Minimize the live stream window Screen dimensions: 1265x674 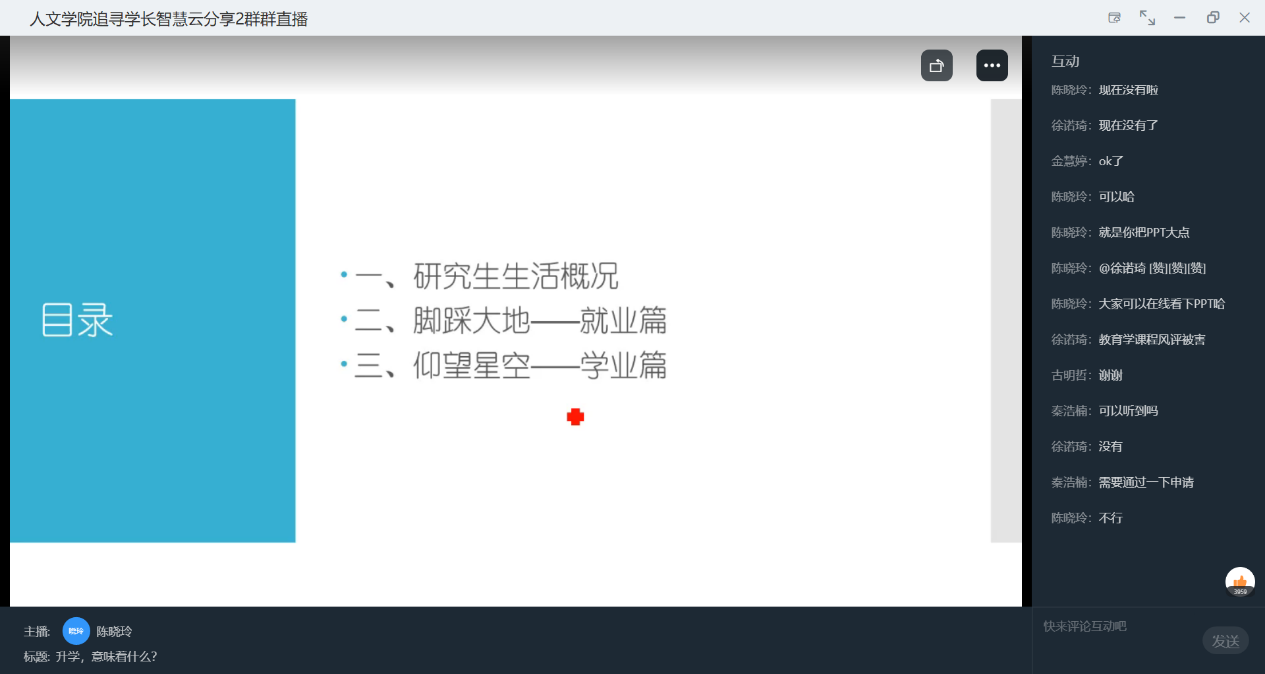point(1180,18)
